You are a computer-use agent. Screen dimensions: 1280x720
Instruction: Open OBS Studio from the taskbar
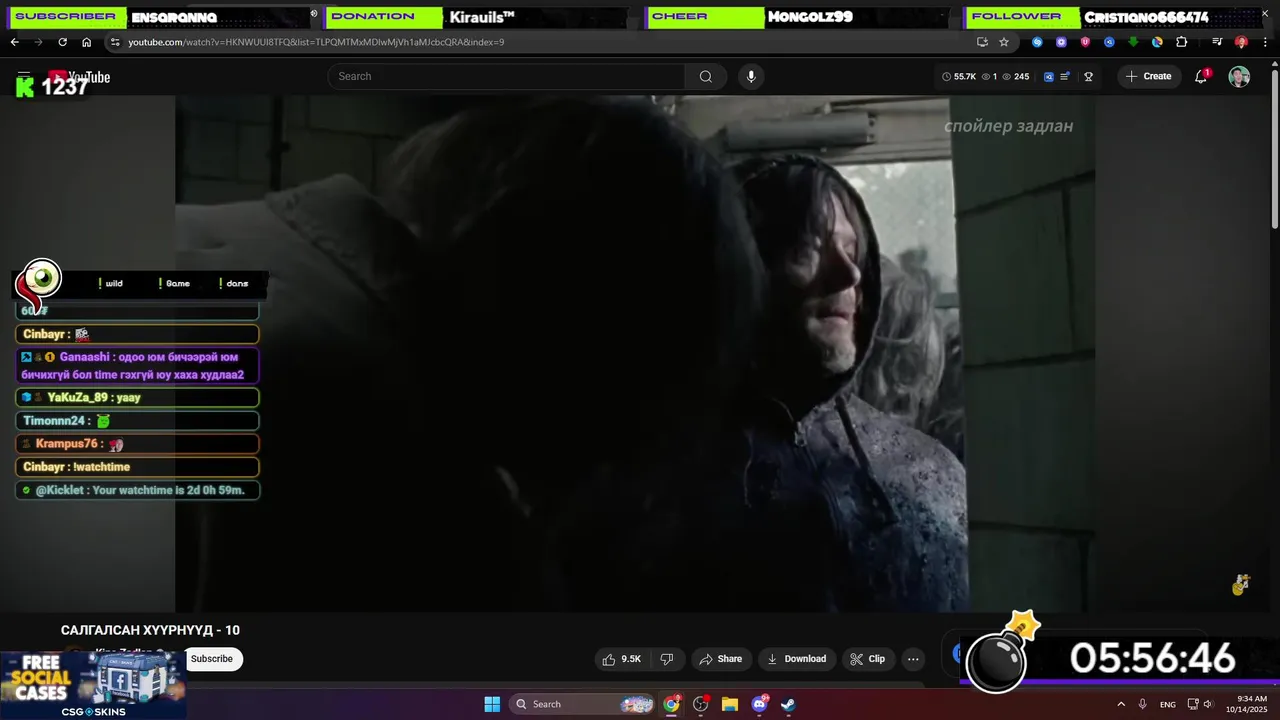click(x=700, y=704)
